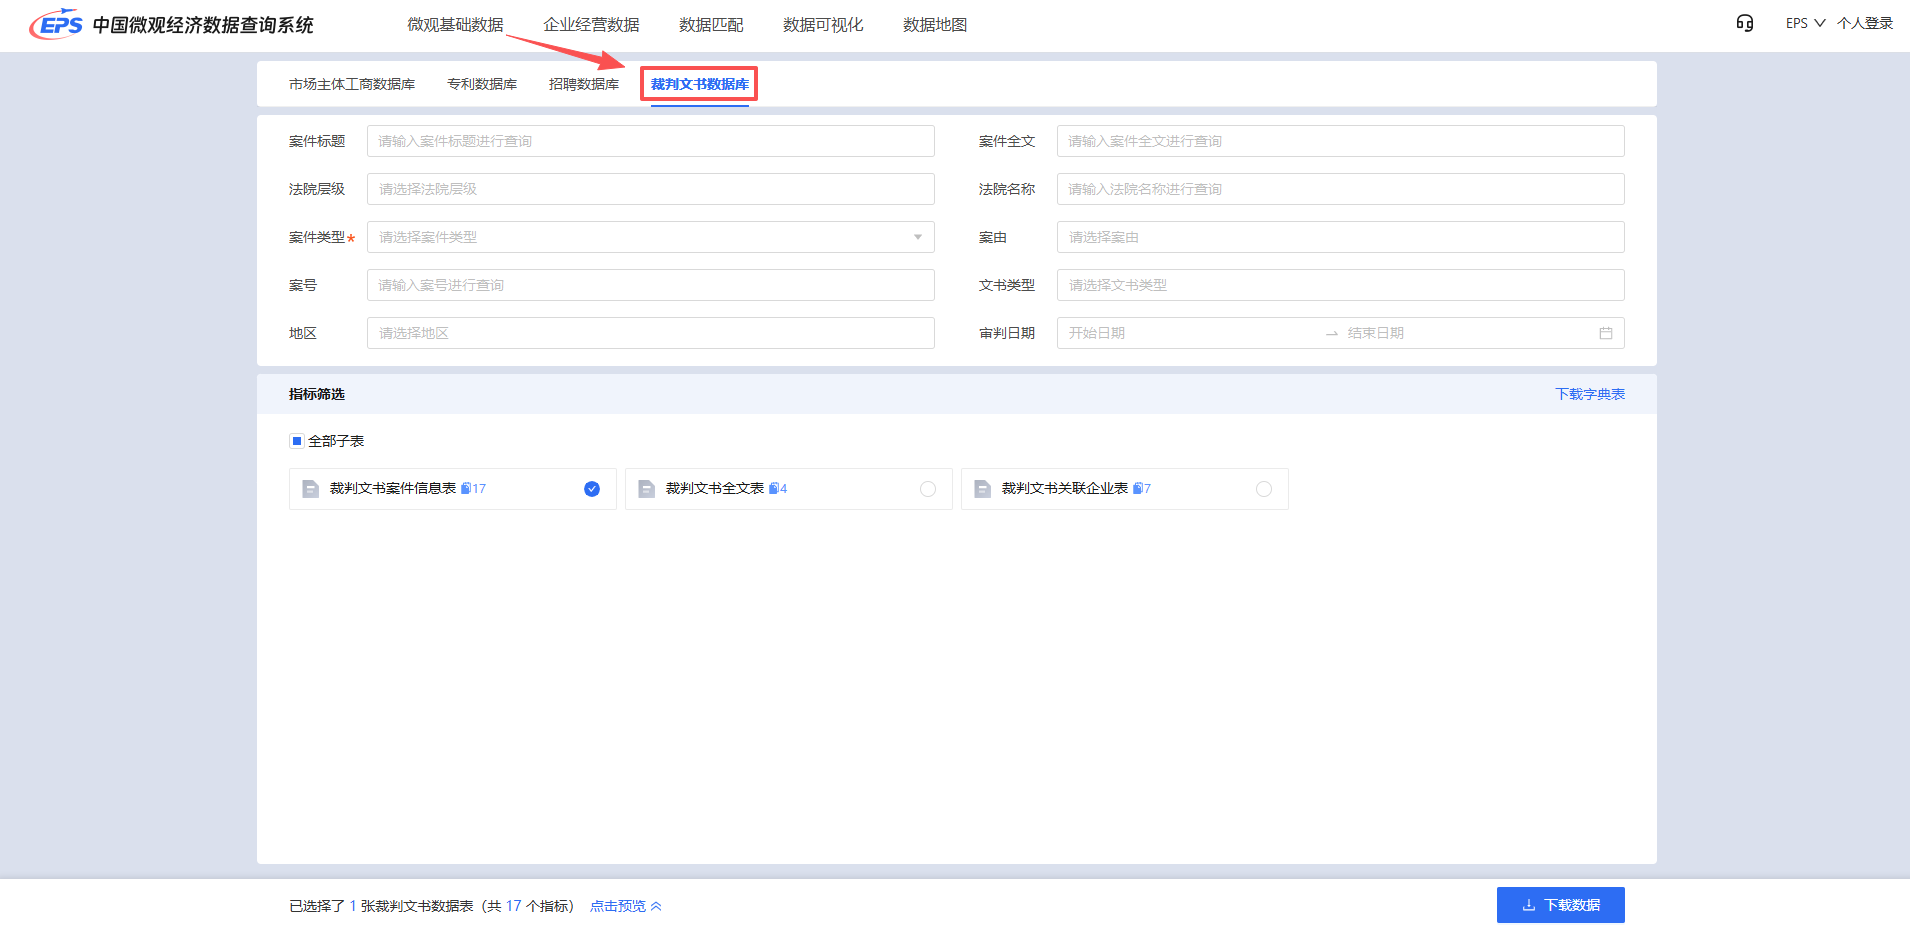Click the document icon on 裁判文书案件信息表 card
This screenshot has height=930, width=1910.
pos(310,488)
